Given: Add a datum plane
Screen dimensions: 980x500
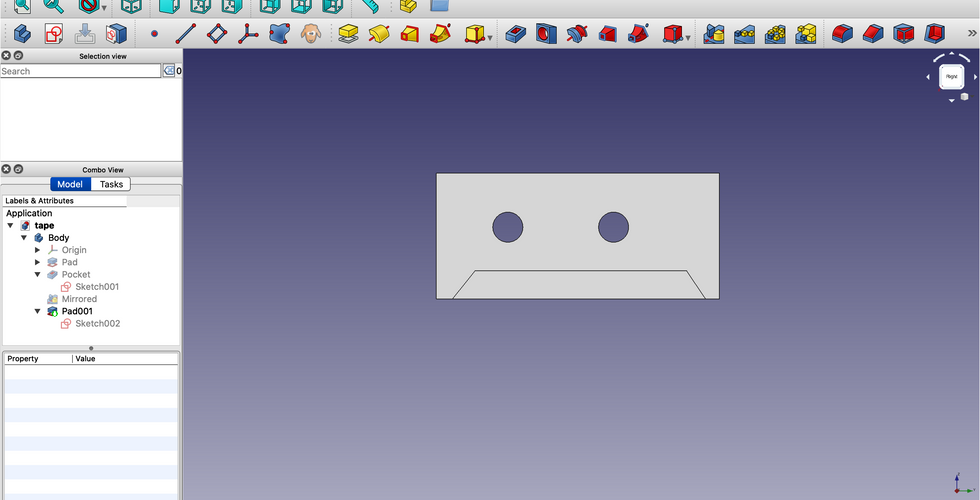Looking at the screenshot, I should [x=217, y=33].
